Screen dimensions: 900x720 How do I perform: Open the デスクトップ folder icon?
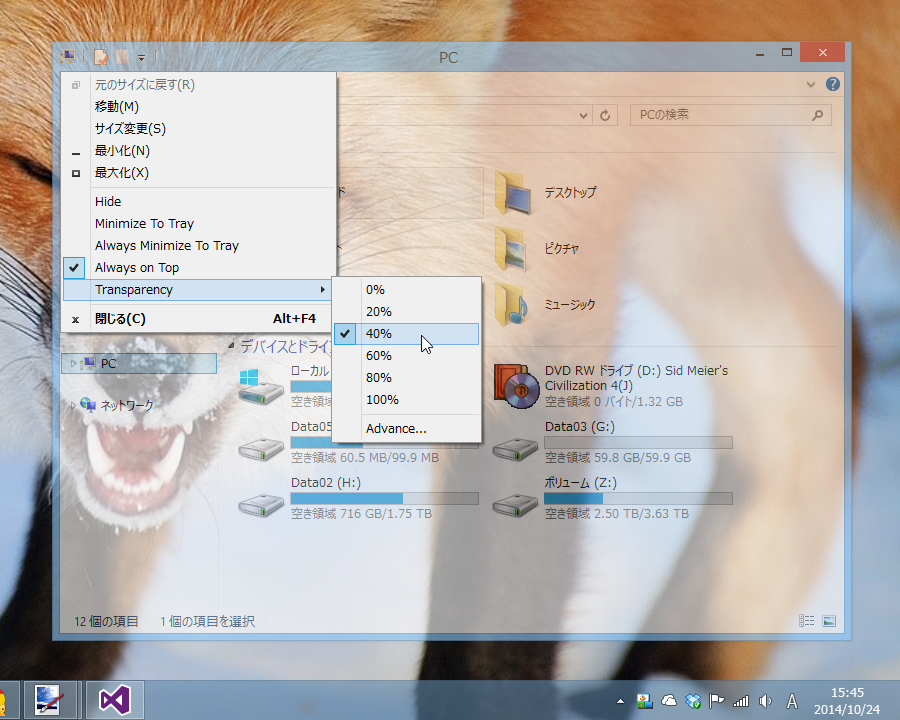513,192
